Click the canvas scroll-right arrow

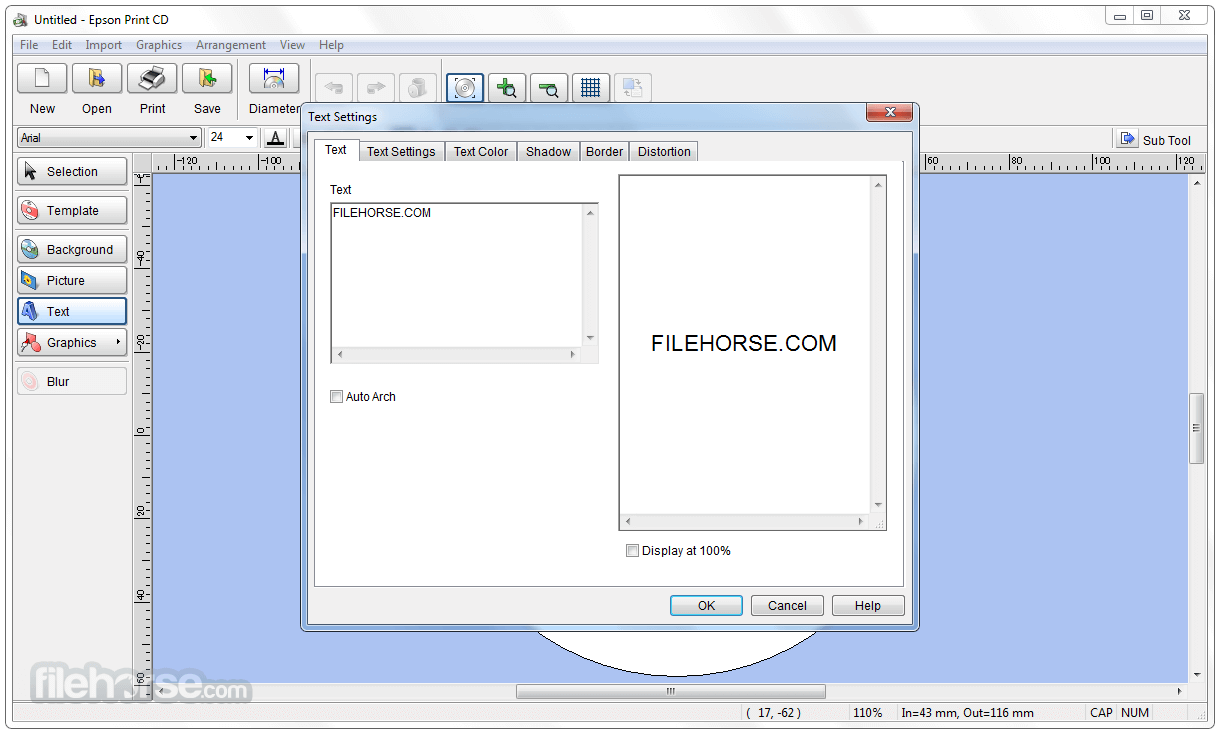pyautogui.click(x=1179, y=691)
